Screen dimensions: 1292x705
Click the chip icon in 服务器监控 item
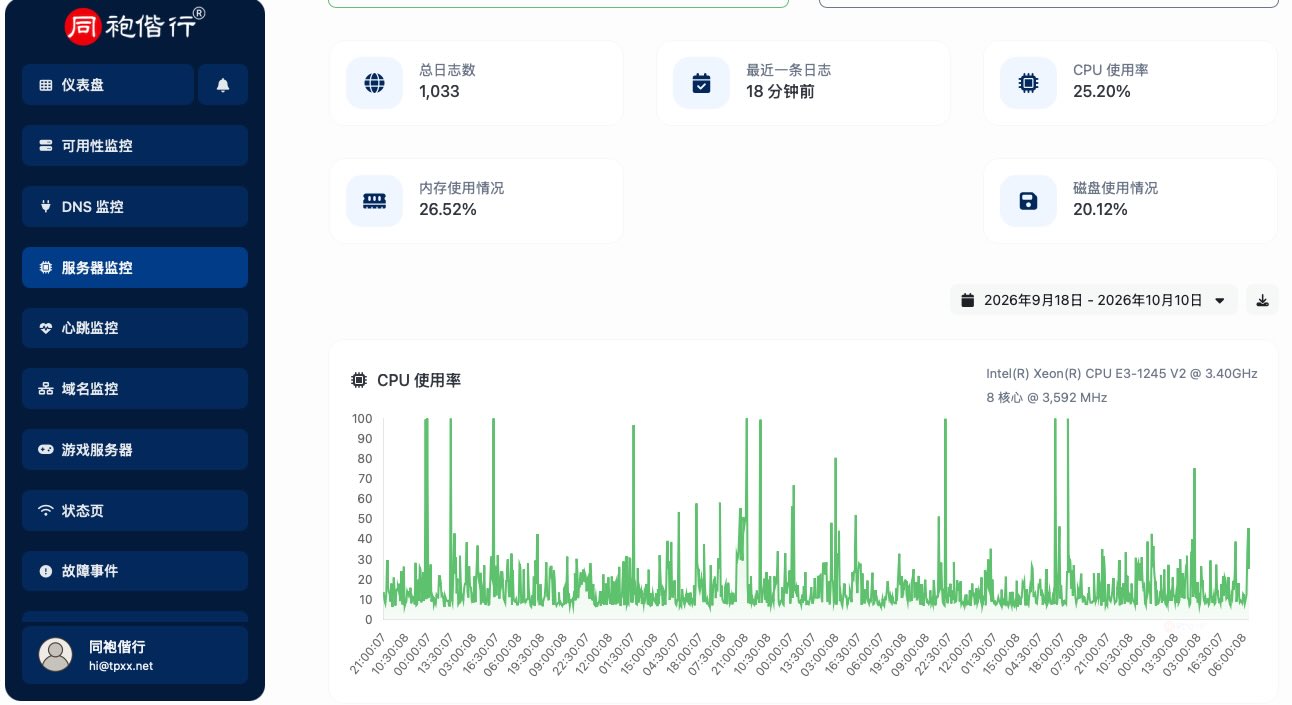click(46, 268)
